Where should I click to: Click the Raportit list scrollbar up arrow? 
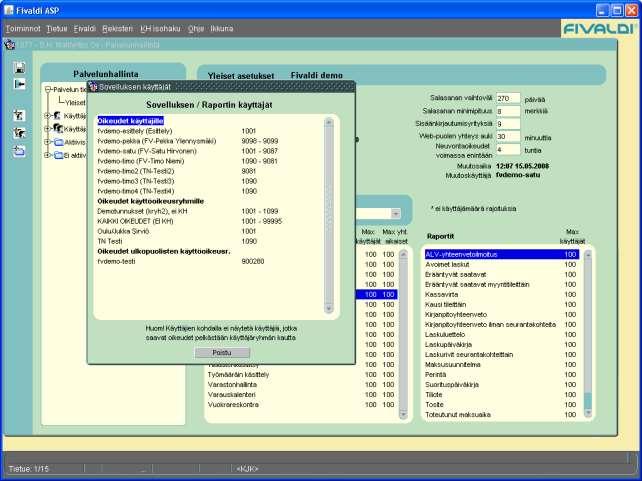pos(588,255)
